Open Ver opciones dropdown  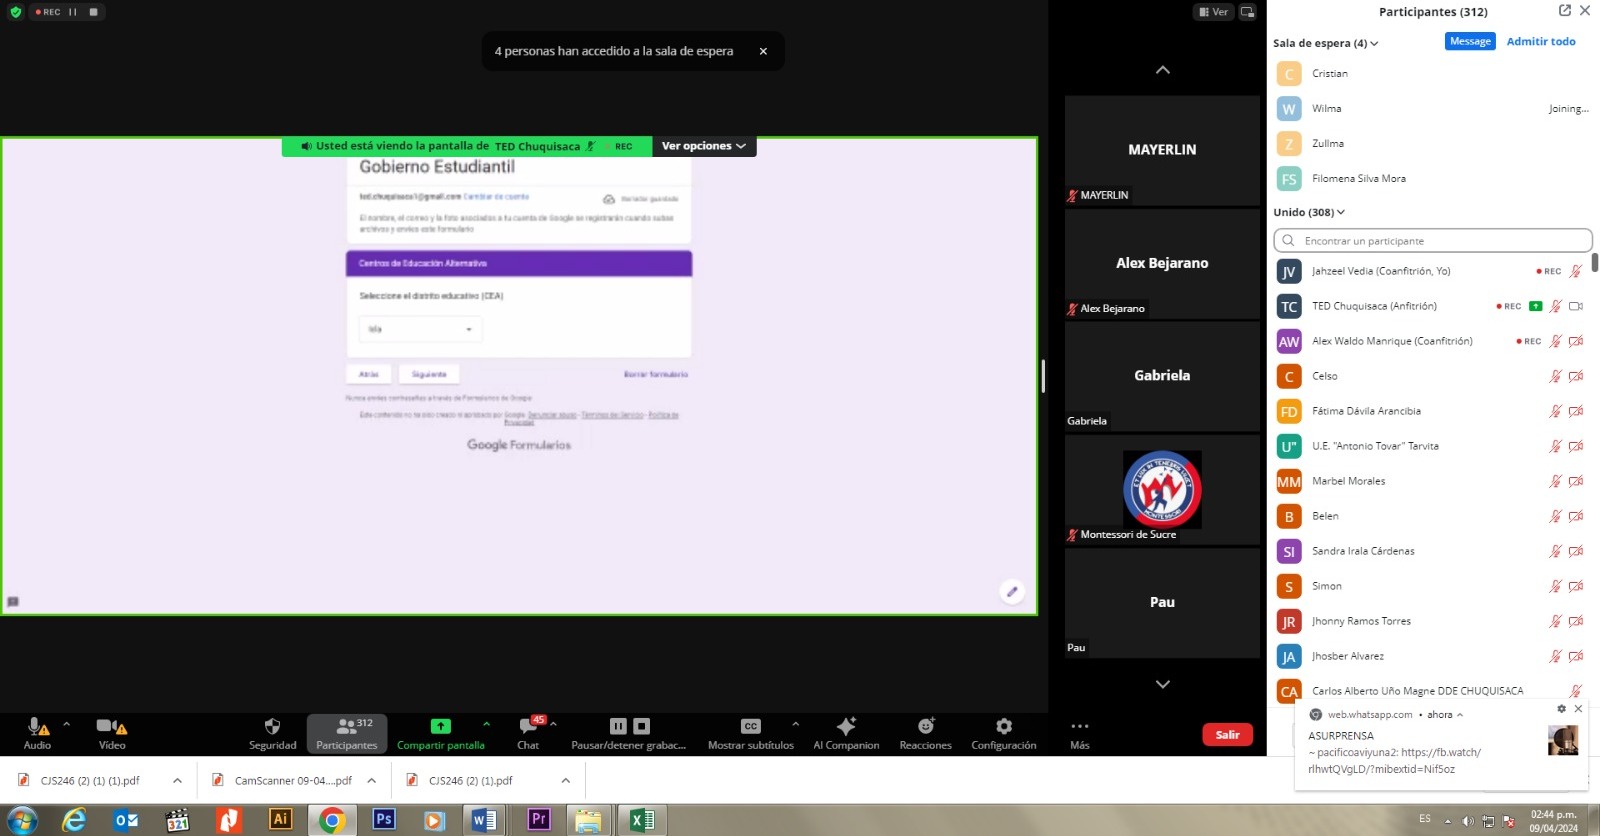704,146
